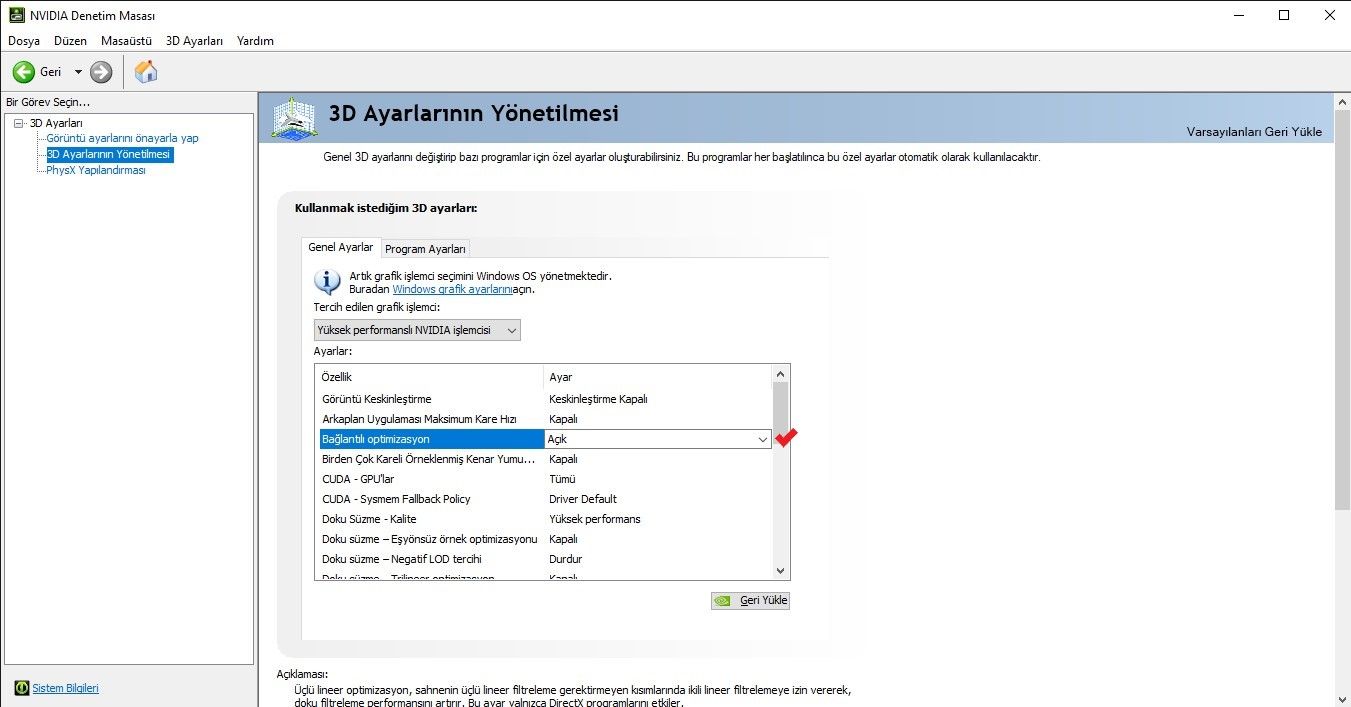
Task: Open the Masaüstü menu
Action: (126, 41)
